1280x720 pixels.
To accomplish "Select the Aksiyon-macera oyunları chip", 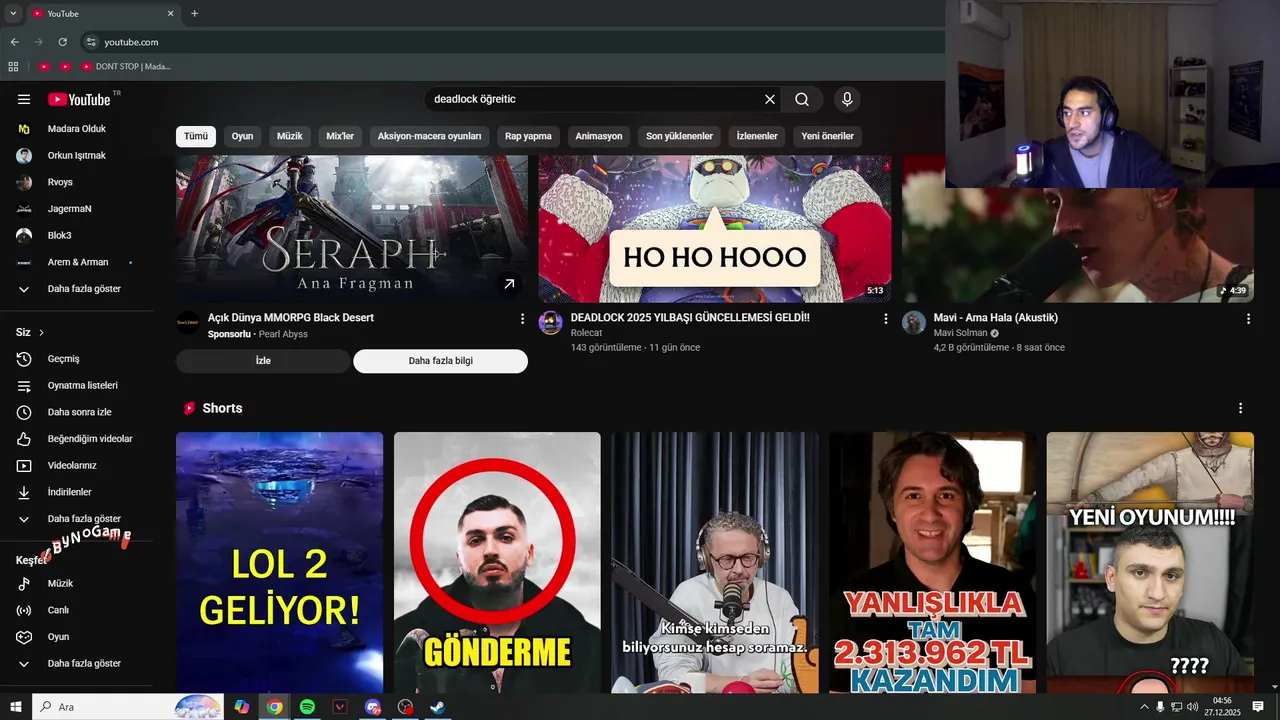I will [430, 136].
